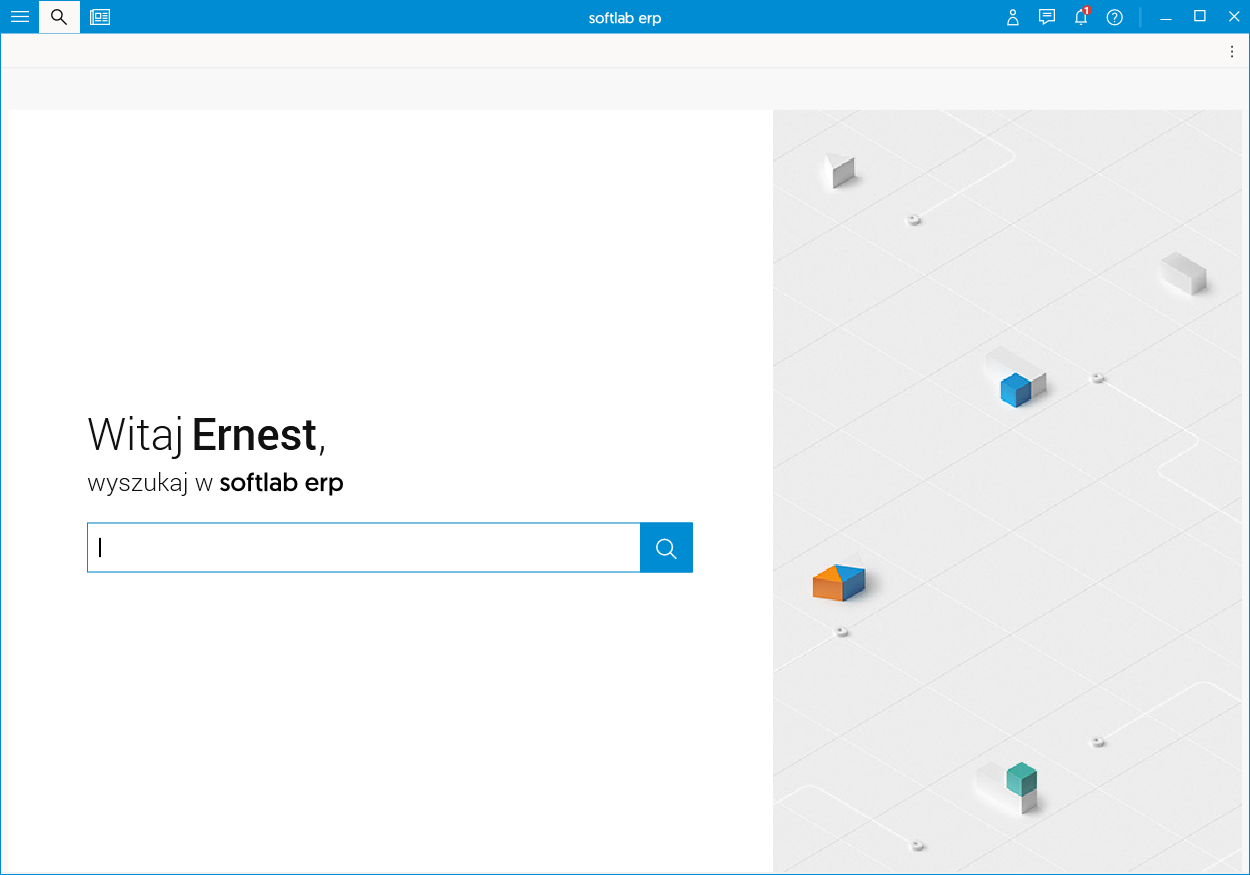Click the blue search button
1250x875 pixels.
tap(666, 548)
